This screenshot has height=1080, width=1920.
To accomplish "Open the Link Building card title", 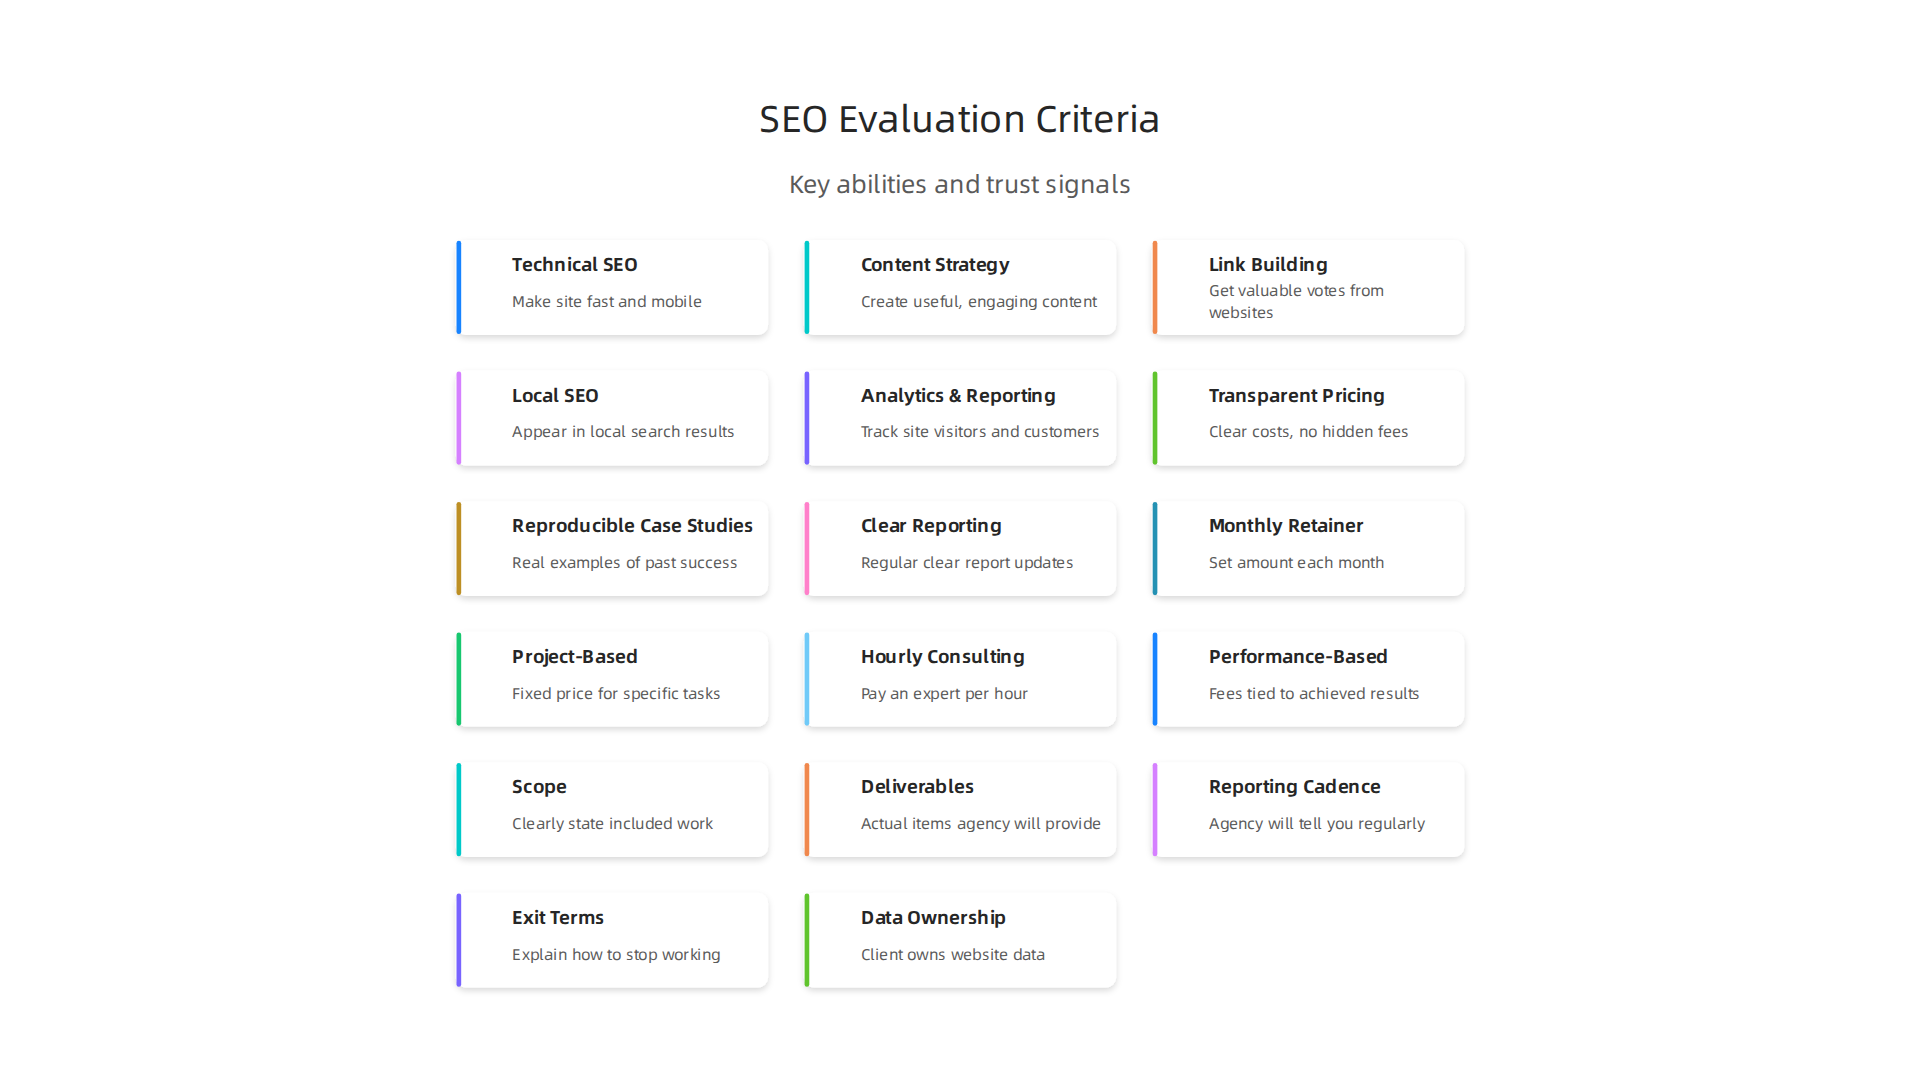I will coord(1268,265).
